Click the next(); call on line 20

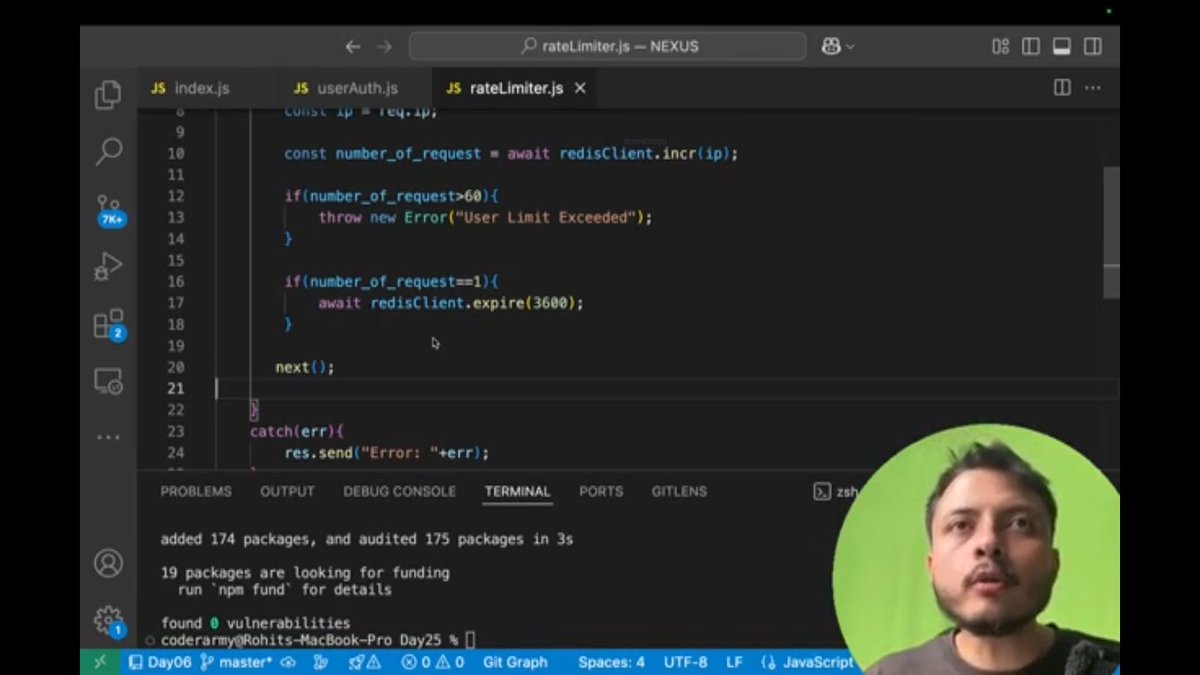click(305, 367)
